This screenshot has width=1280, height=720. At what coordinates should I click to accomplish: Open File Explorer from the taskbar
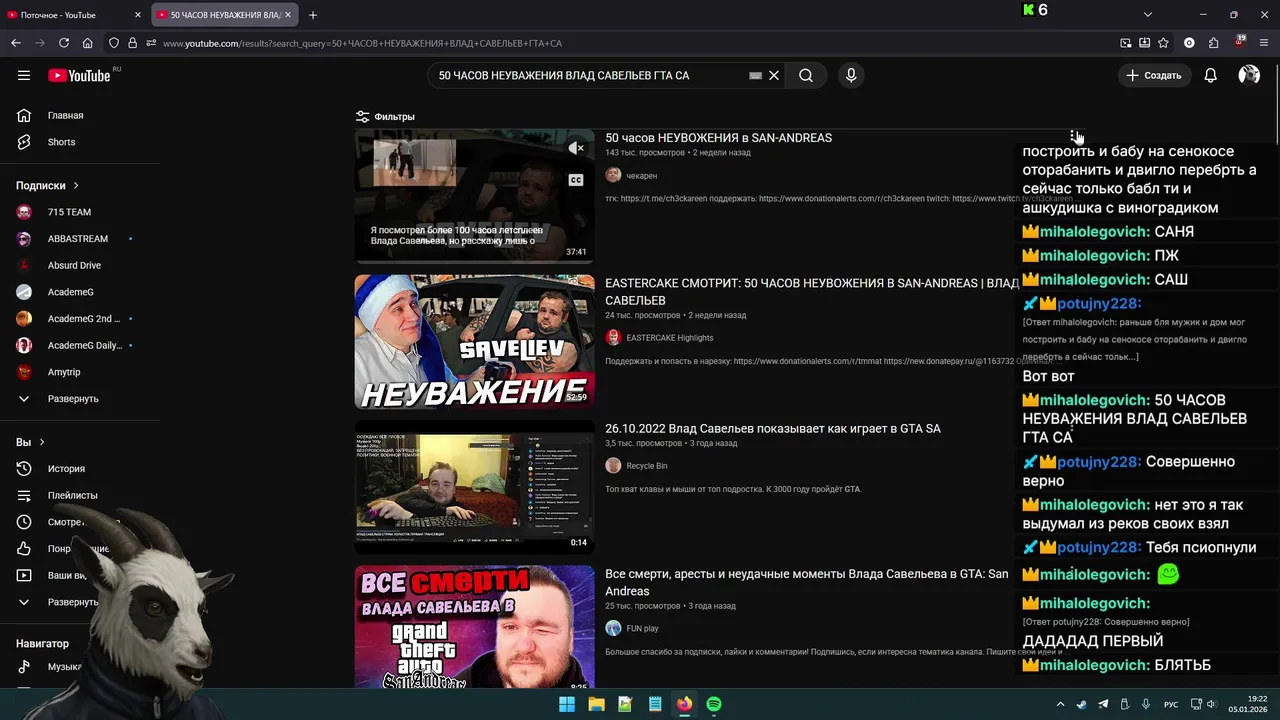click(596, 704)
